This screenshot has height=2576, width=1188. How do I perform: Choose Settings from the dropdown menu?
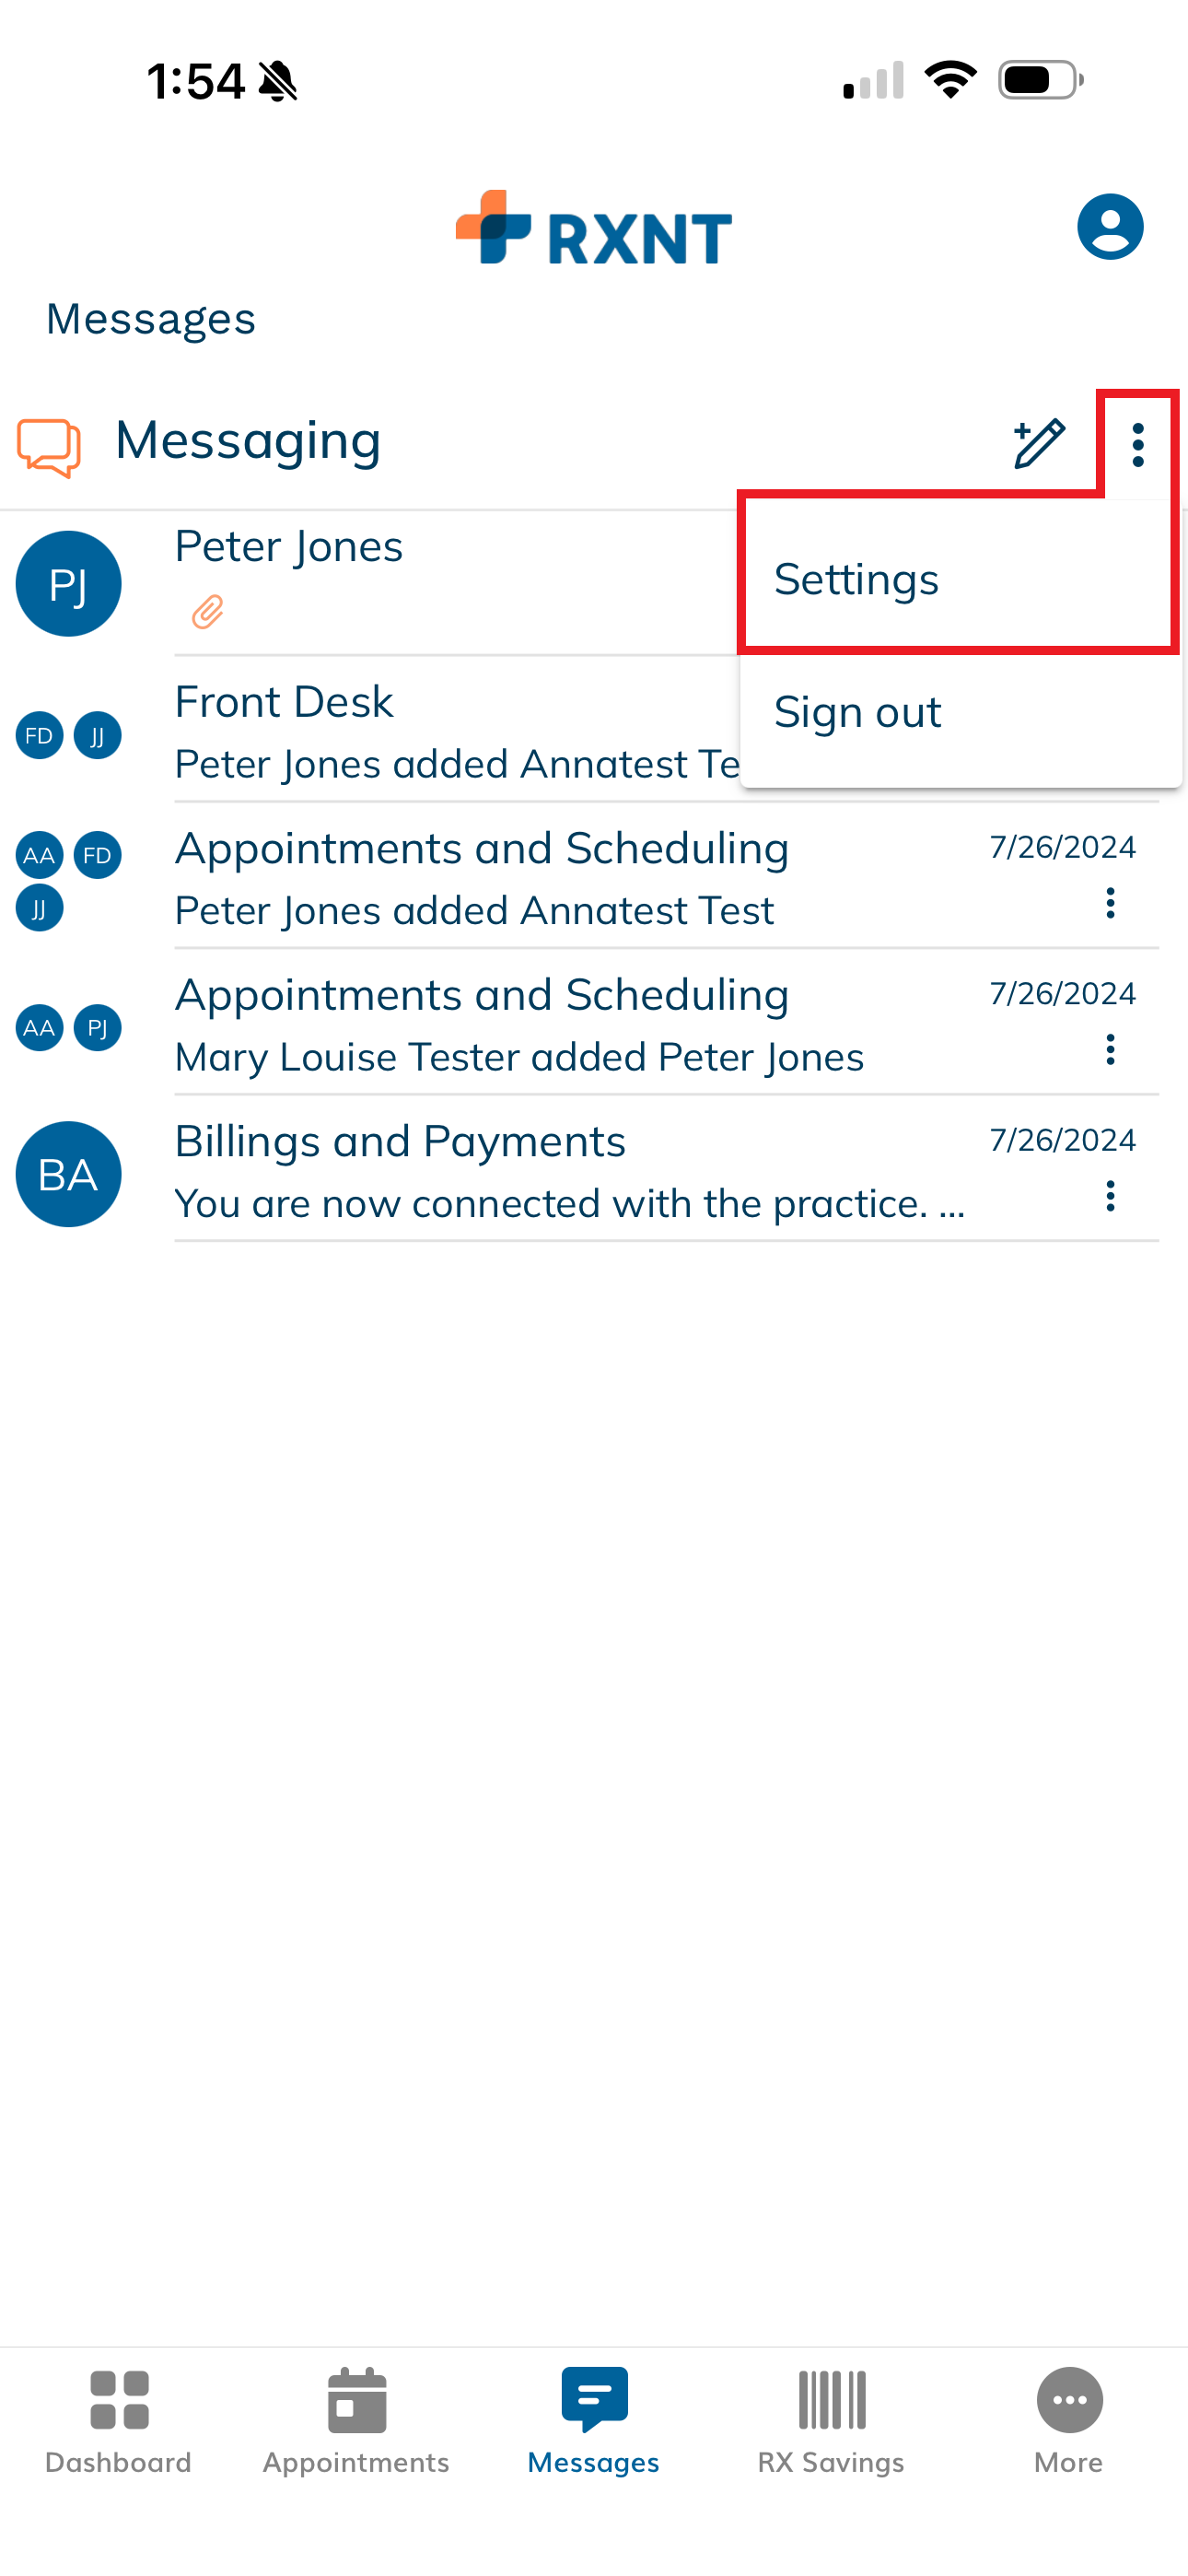pos(856,580)
